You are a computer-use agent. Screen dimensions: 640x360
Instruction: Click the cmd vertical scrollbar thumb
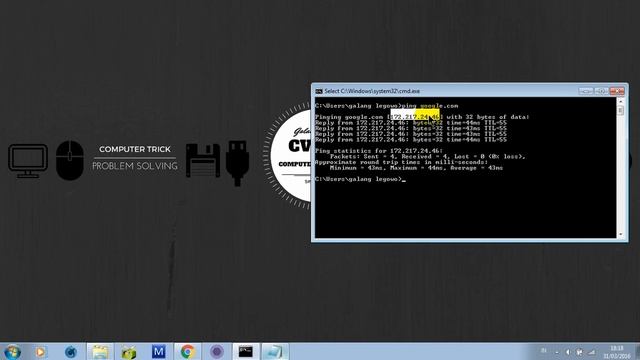(x=620, y=110)
